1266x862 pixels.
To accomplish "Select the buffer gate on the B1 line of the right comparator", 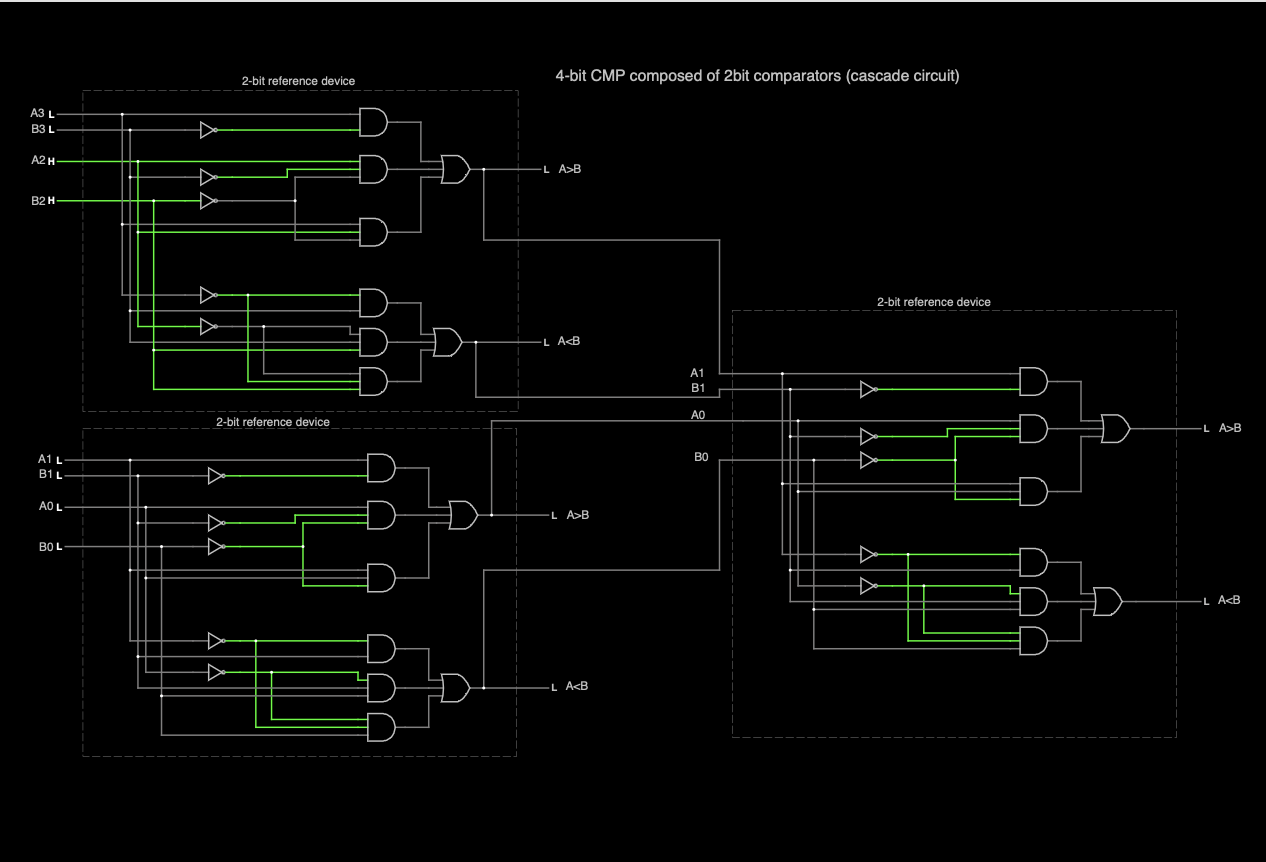I will 867,389.
